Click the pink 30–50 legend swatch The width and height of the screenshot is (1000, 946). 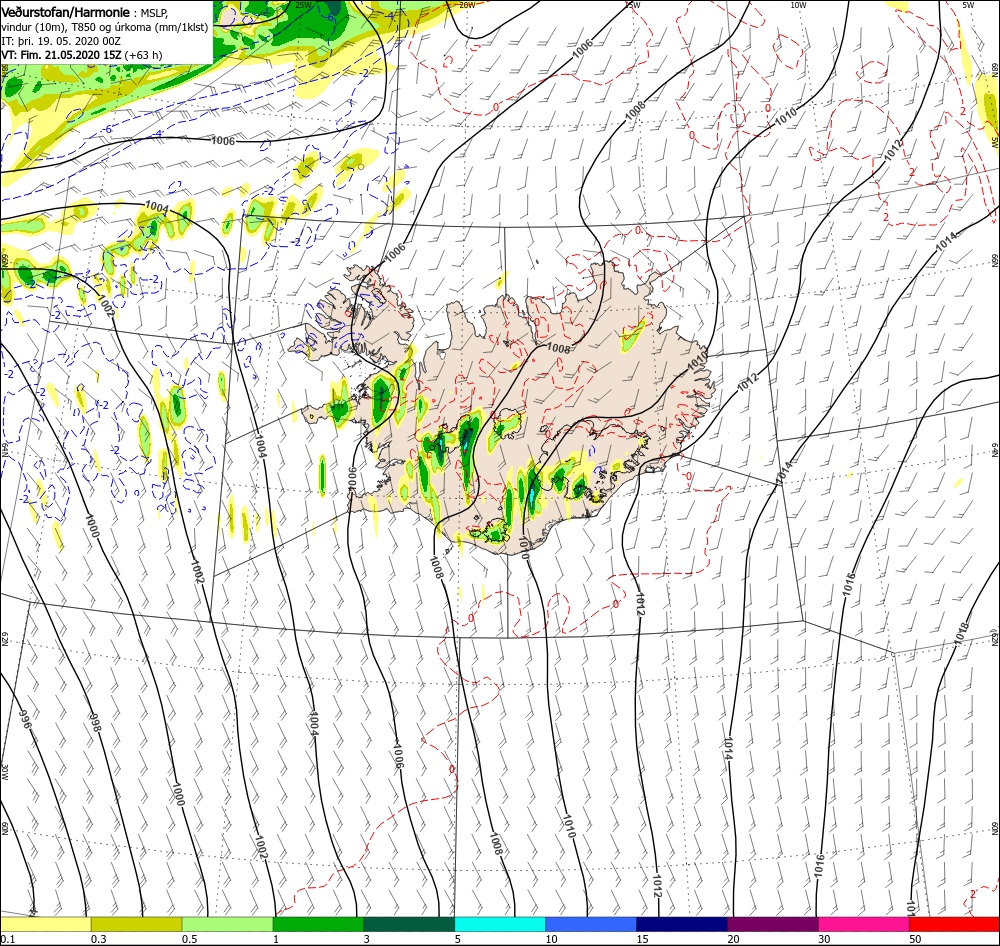tap(864, 924)
